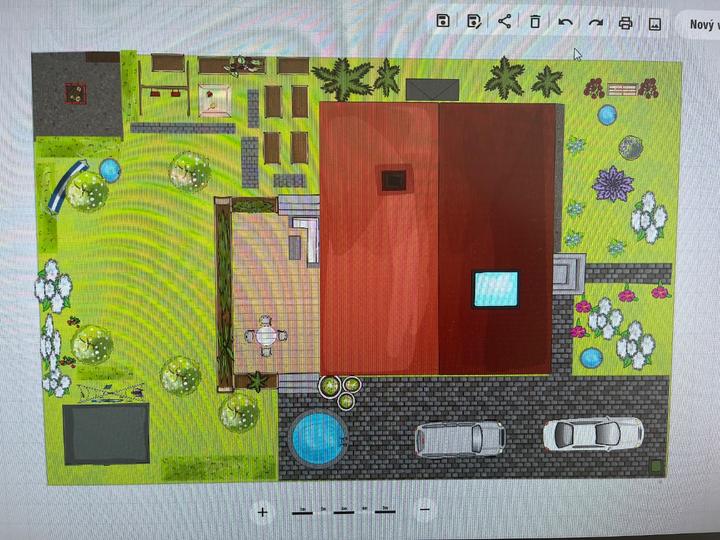The width and height of the screenshot is (720, 540).
Task: Select the blue skylight on the roof
Action: pos(496,288)
